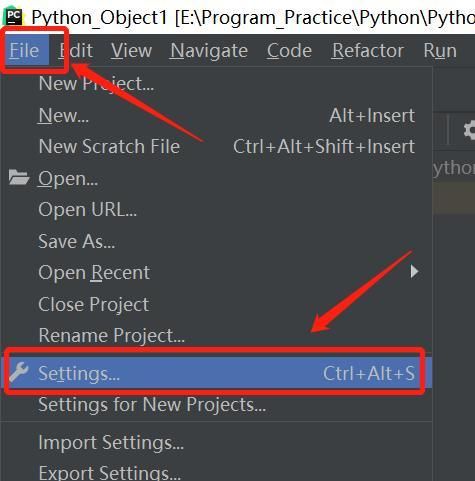Open the View menu
The width and height of the screenshot is (475, 481).
pyautogui.click(x=131, y=51)
